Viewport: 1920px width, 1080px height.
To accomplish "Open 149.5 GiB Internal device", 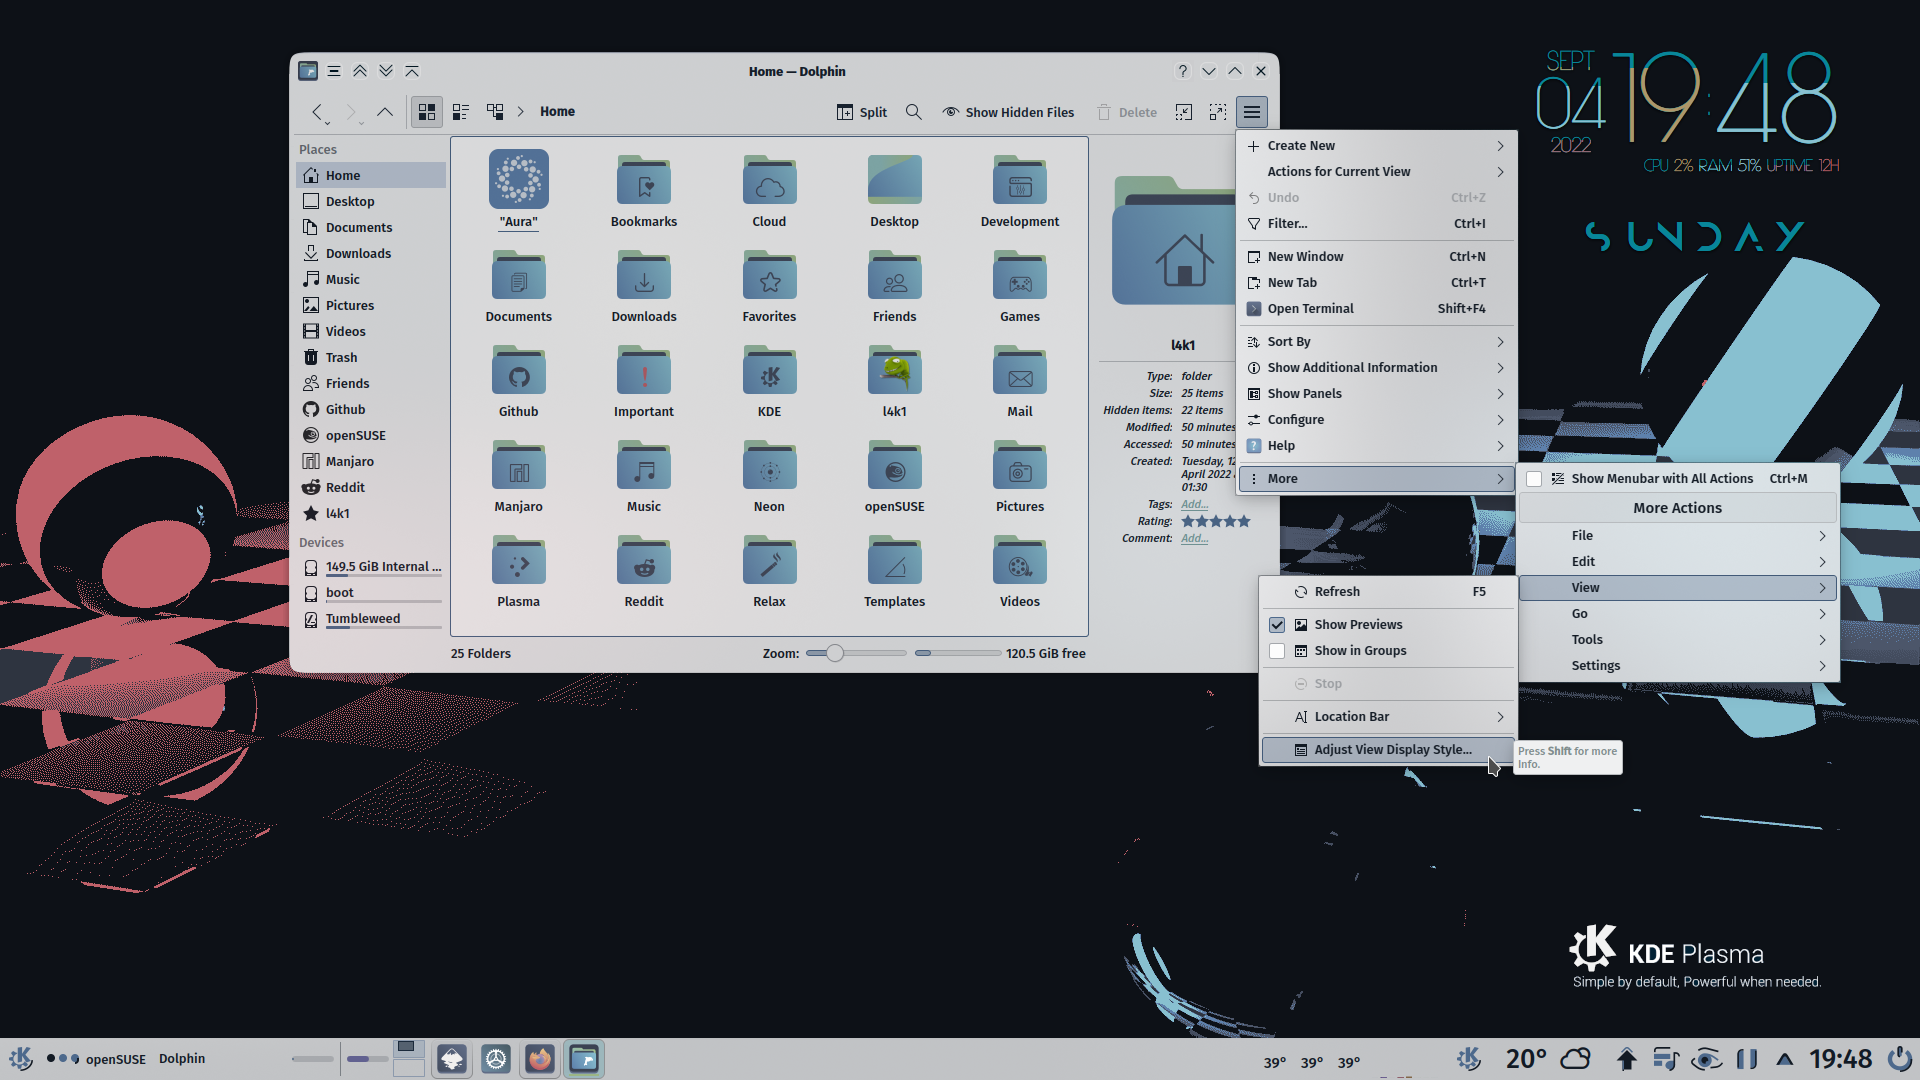I will [x=371, y=567].
